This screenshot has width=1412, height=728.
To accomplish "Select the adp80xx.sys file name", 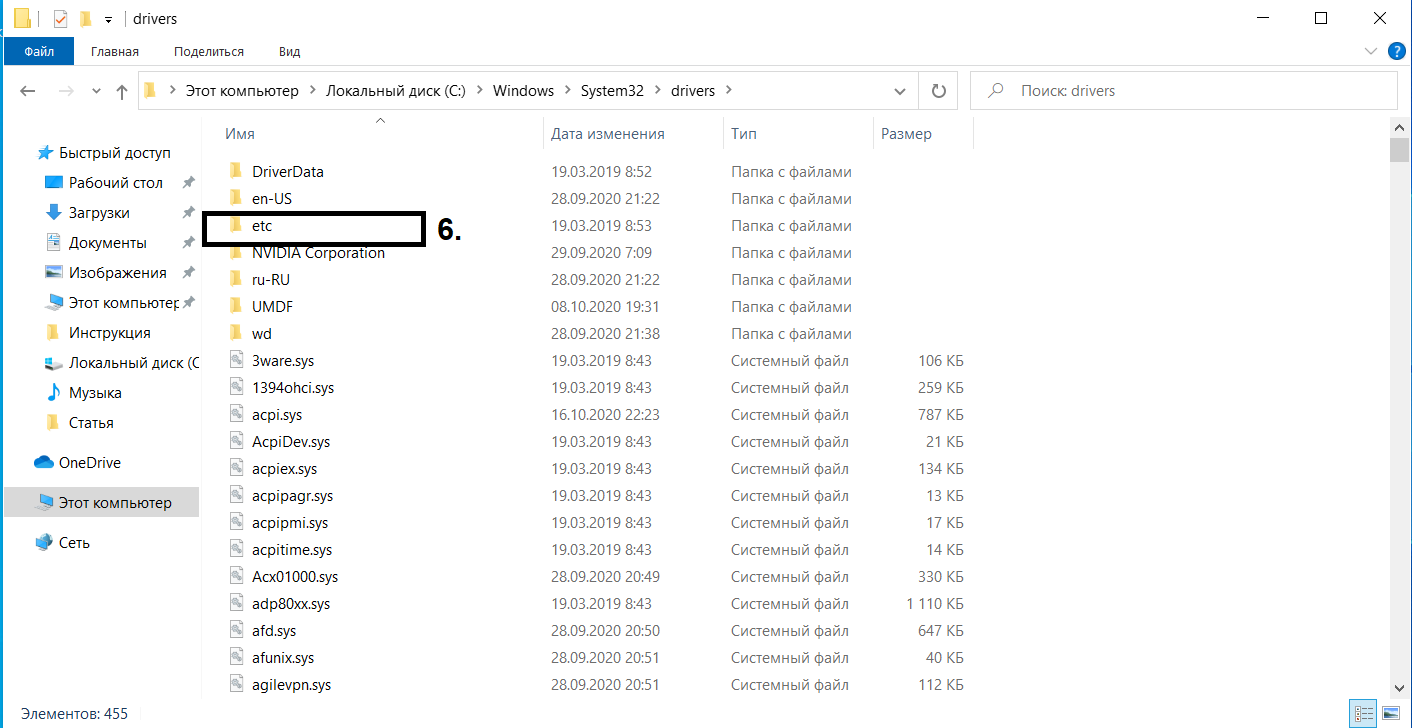I will click(291, 604).
